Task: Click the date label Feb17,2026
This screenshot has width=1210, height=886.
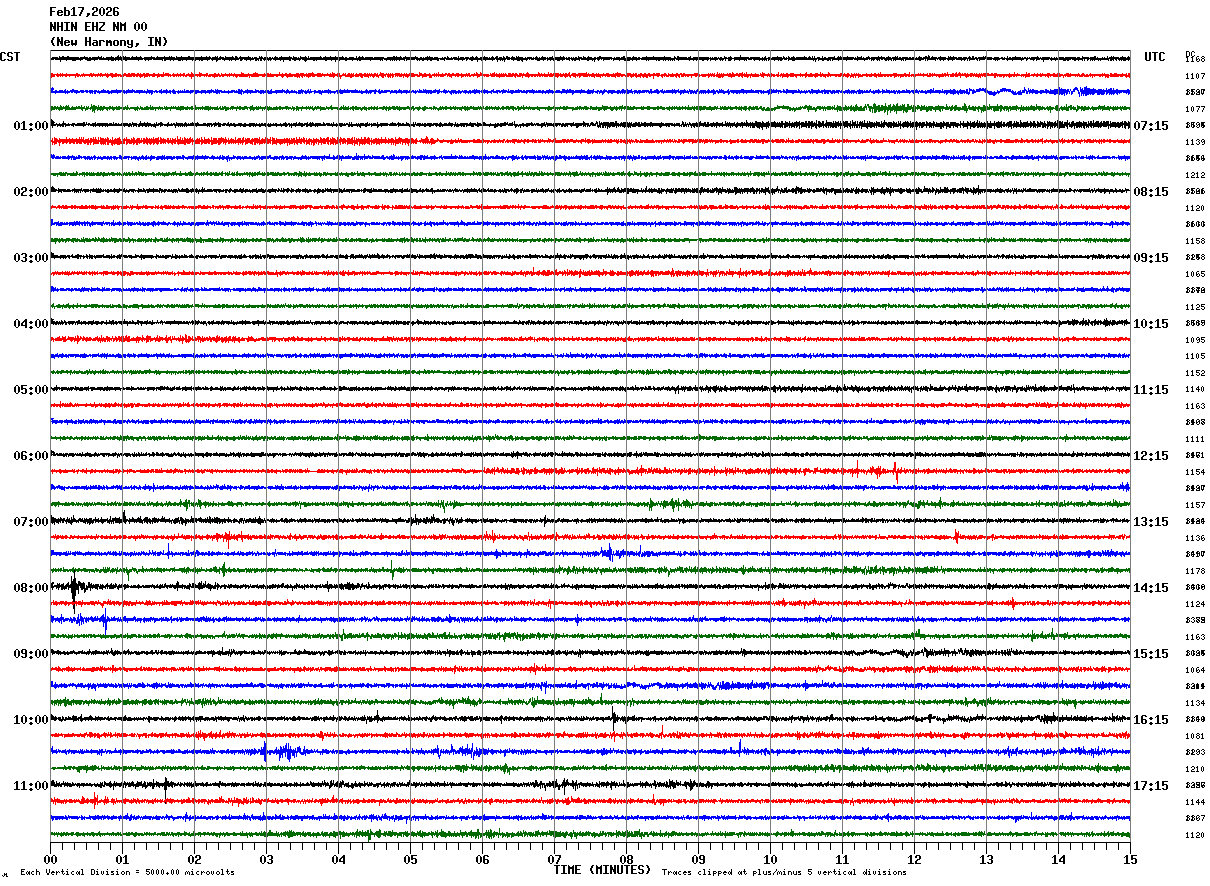Action: coord(84,12)
